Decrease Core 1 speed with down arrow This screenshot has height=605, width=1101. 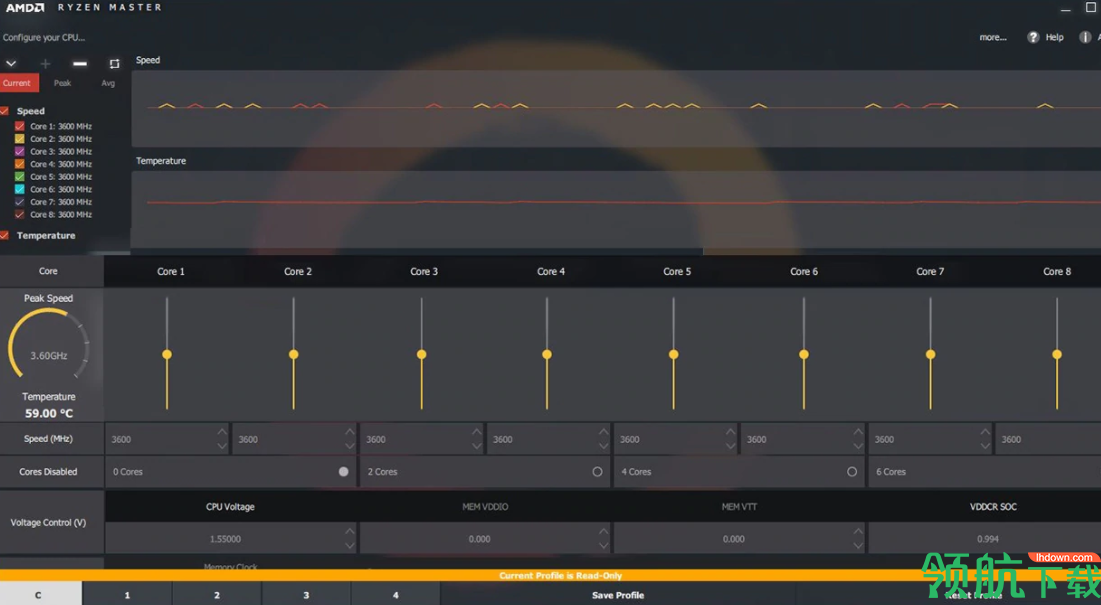(x=222, y=446)
